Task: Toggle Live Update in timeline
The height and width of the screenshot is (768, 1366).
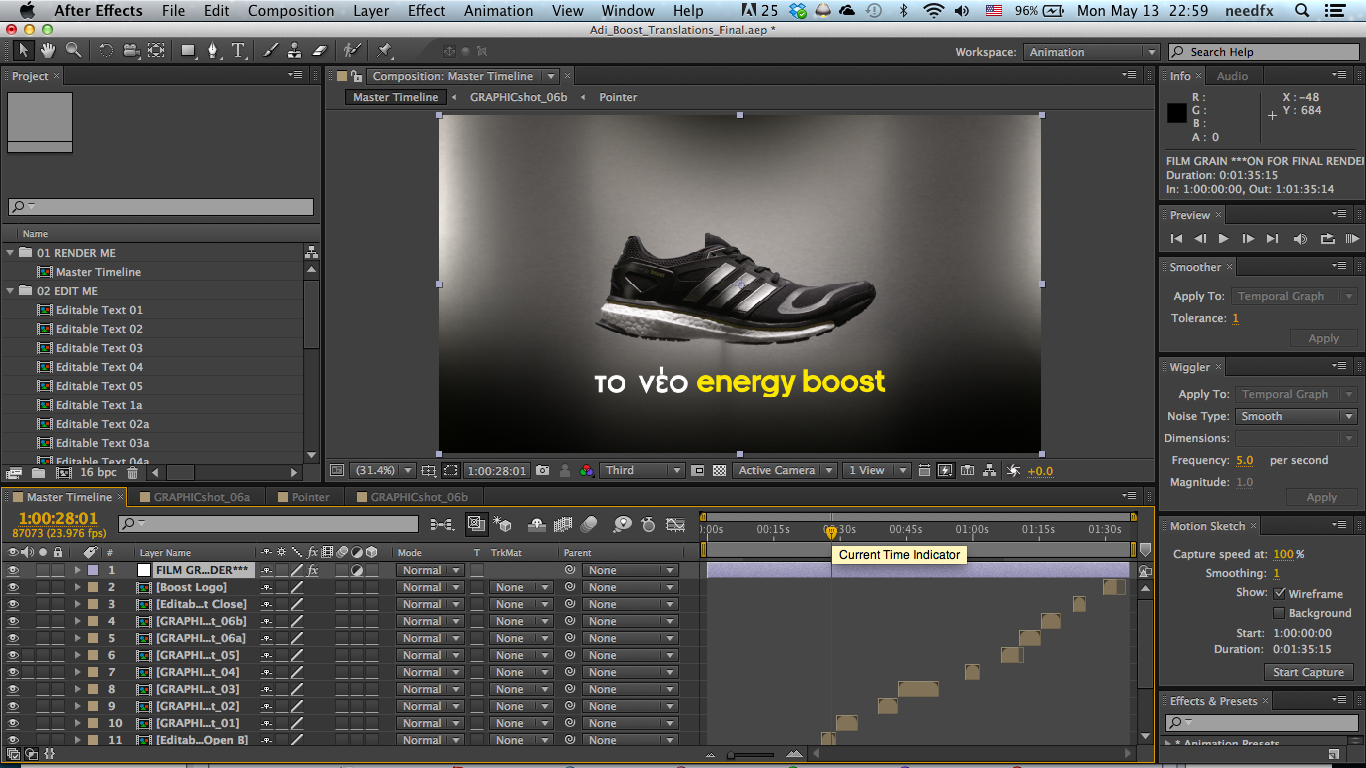Action: [477, 524]
